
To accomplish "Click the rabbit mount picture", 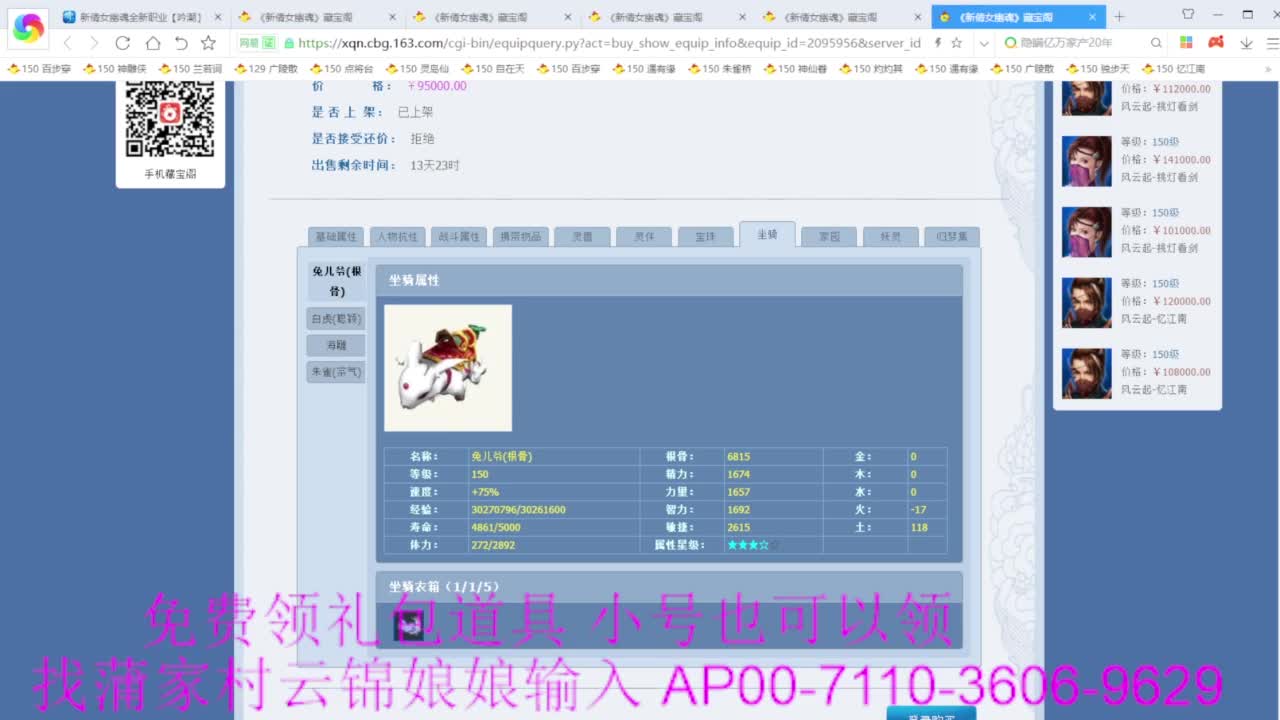I will click(x=448, y=368).
